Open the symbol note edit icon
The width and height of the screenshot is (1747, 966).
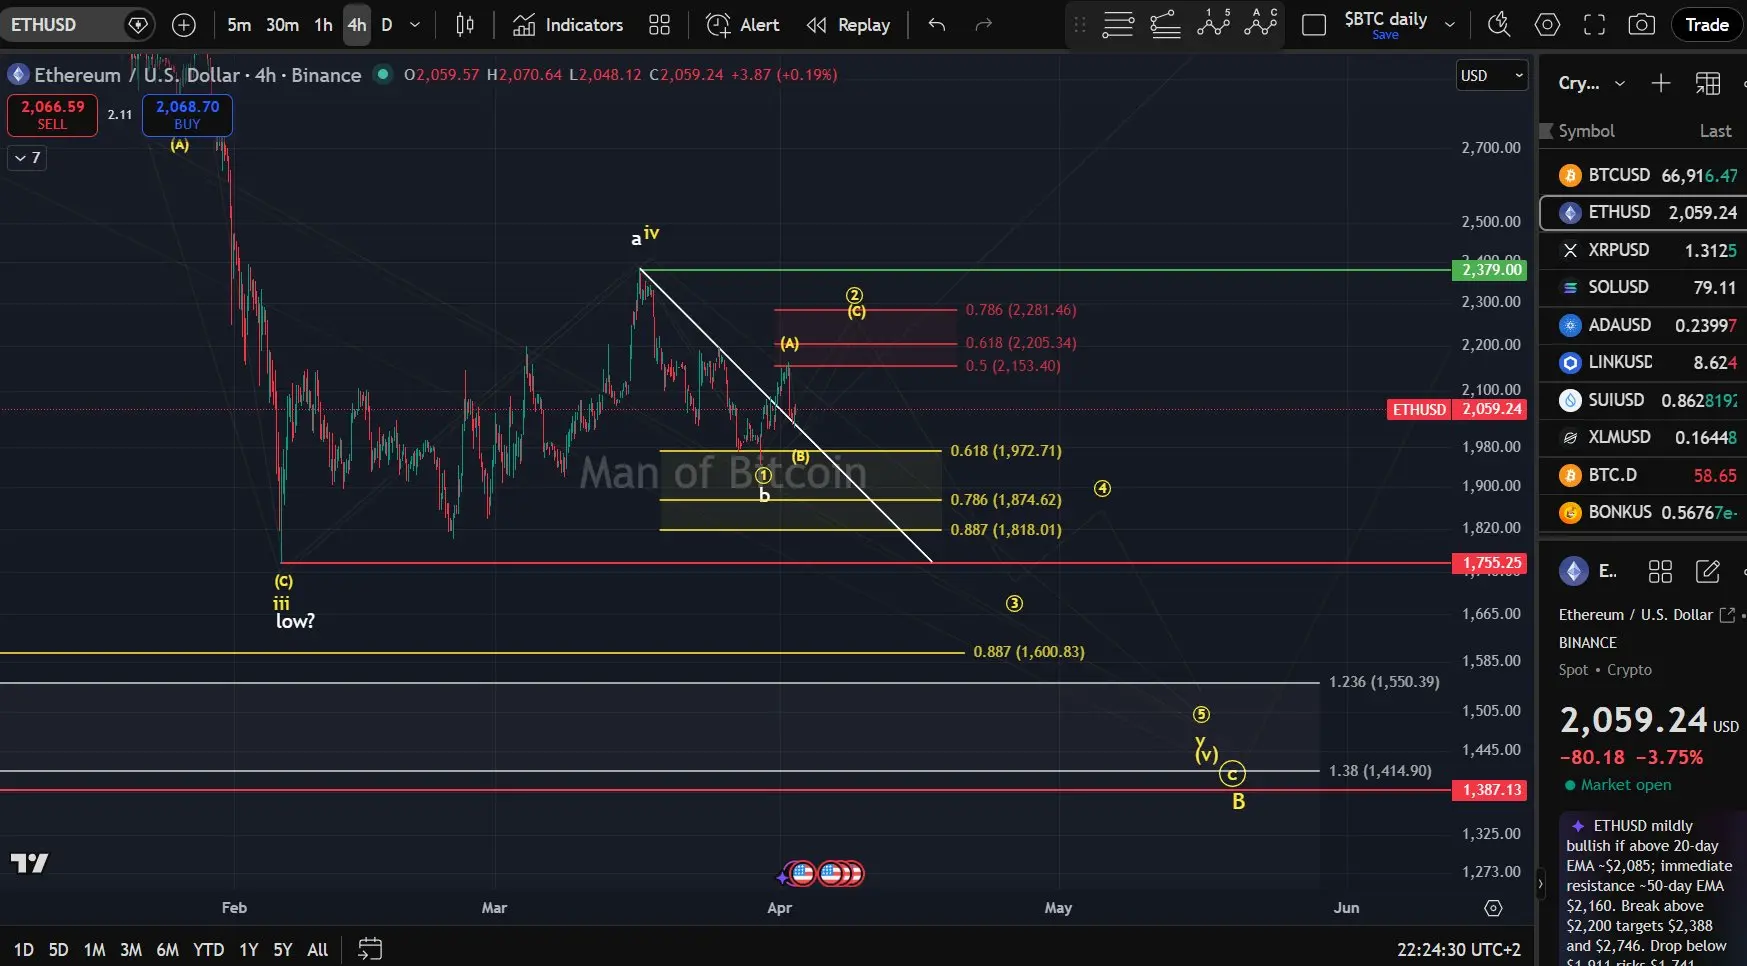pyautogui.click(x=1708, y=571)
